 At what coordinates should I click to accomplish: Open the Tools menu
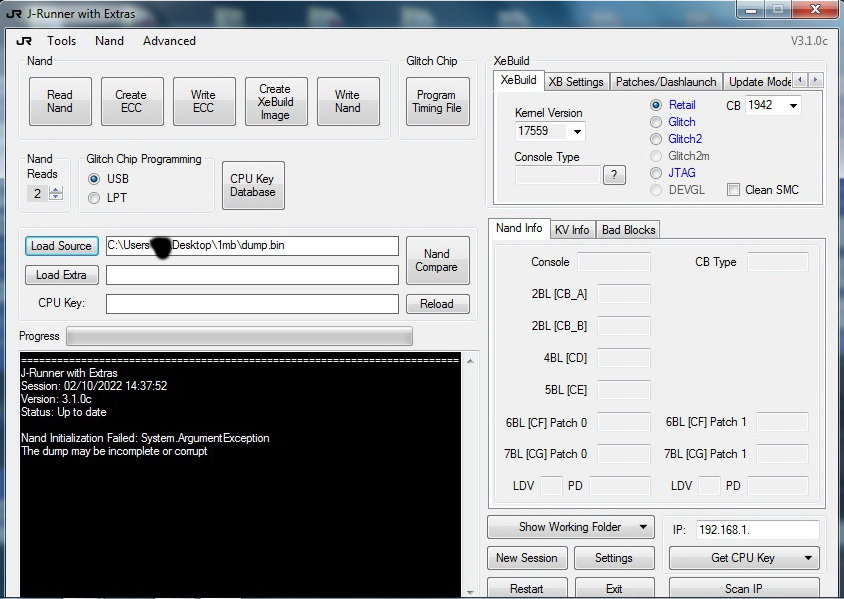pos(61,41)
